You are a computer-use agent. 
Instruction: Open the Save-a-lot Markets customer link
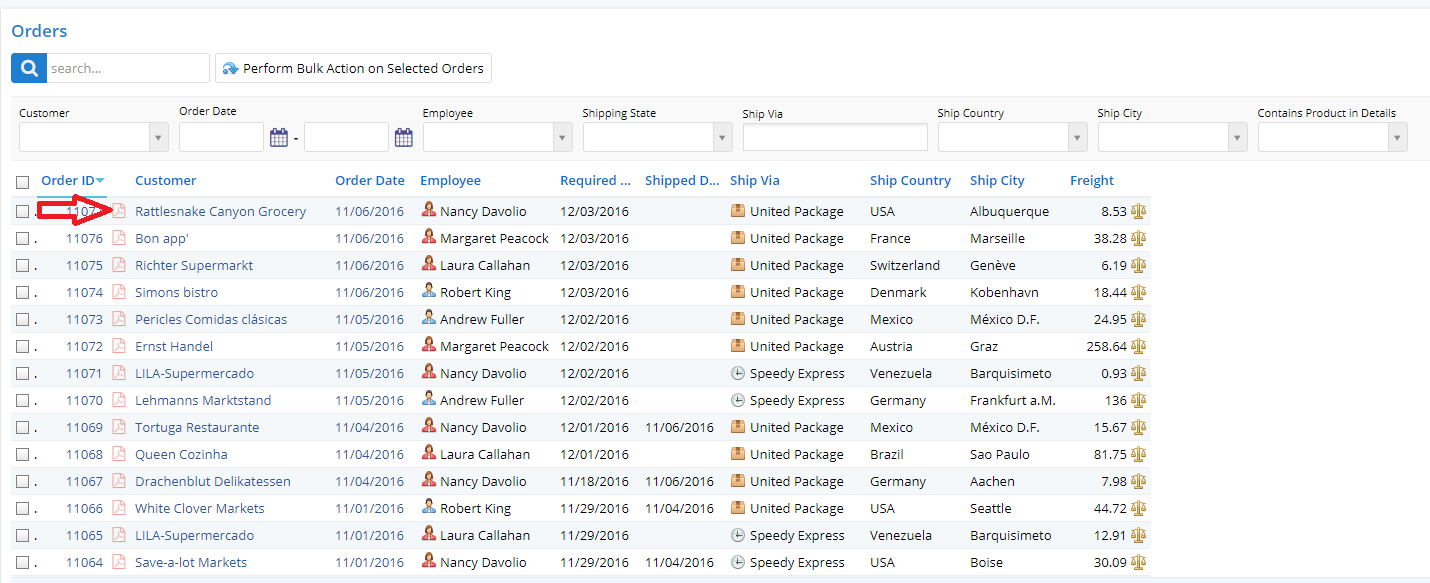191,562
